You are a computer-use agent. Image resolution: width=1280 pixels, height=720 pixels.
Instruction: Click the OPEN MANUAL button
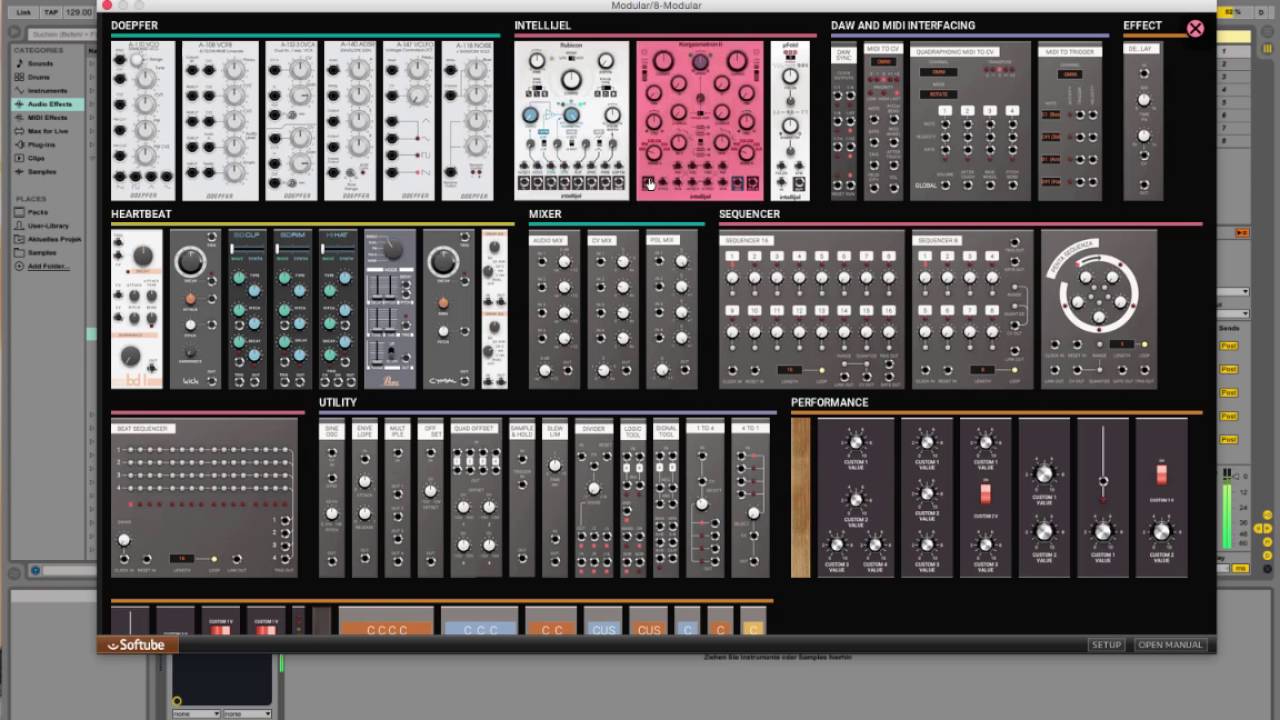[x=1170, y=645]
